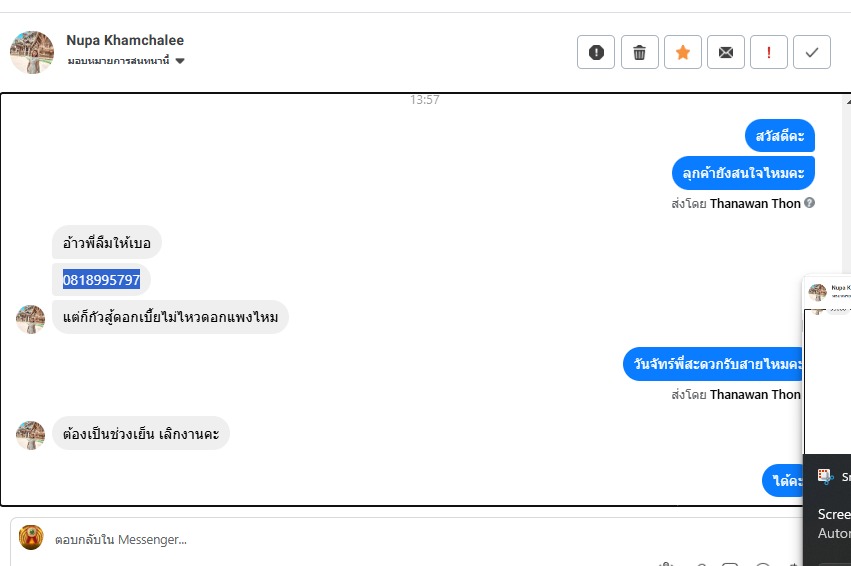Expand the conversation assignment dropdown arrow
Image resolution: width=851 pixels, height=566 pixels.
(180, 61)
